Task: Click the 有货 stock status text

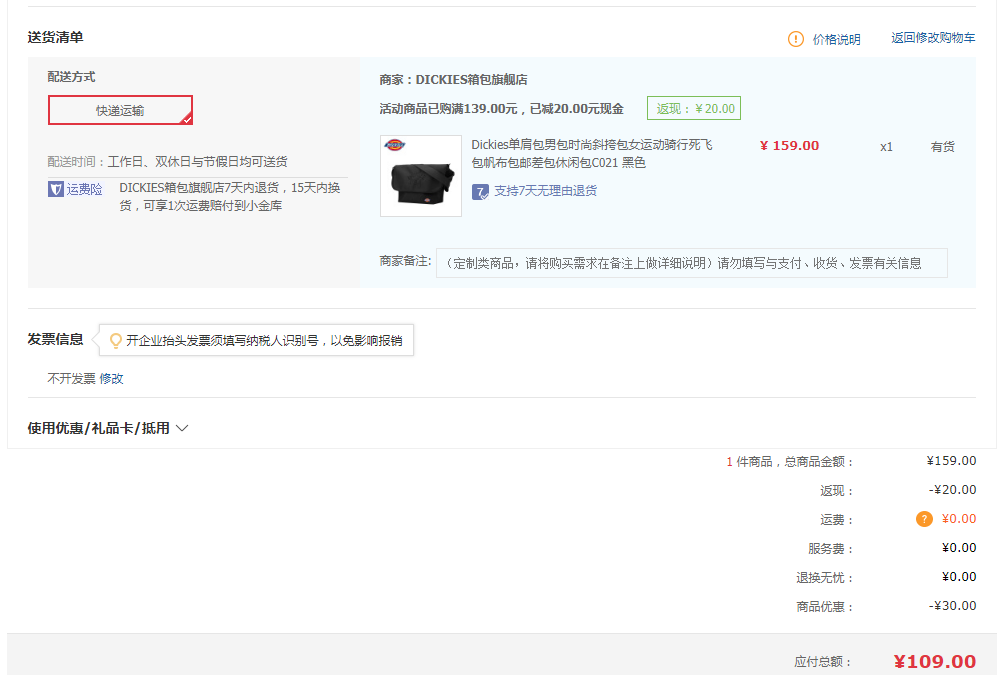Action: (943, 147)
